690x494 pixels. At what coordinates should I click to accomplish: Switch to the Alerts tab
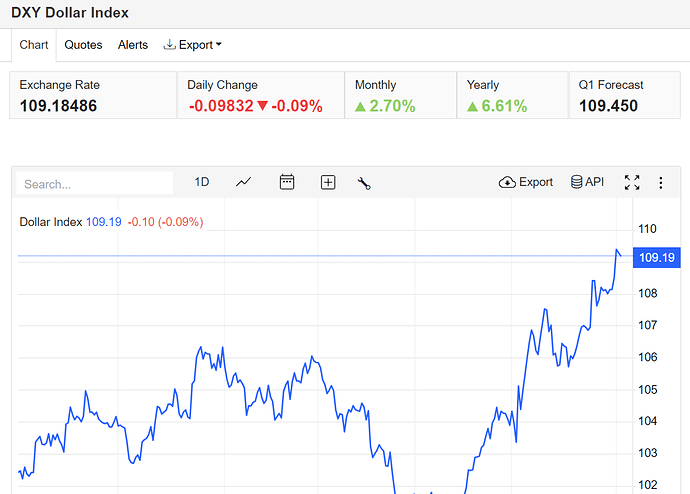point(133,45)
